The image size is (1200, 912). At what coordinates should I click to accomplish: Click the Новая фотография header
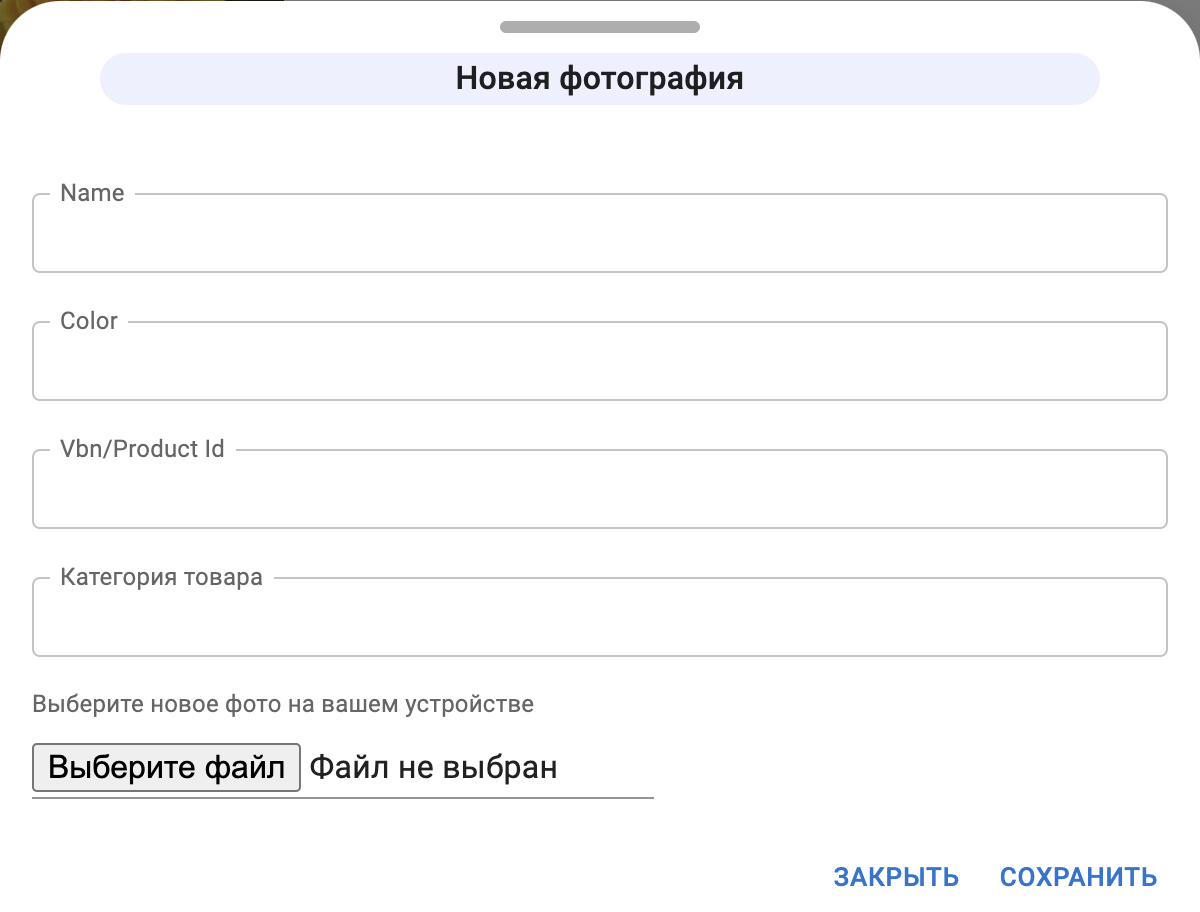pos(600,78)
